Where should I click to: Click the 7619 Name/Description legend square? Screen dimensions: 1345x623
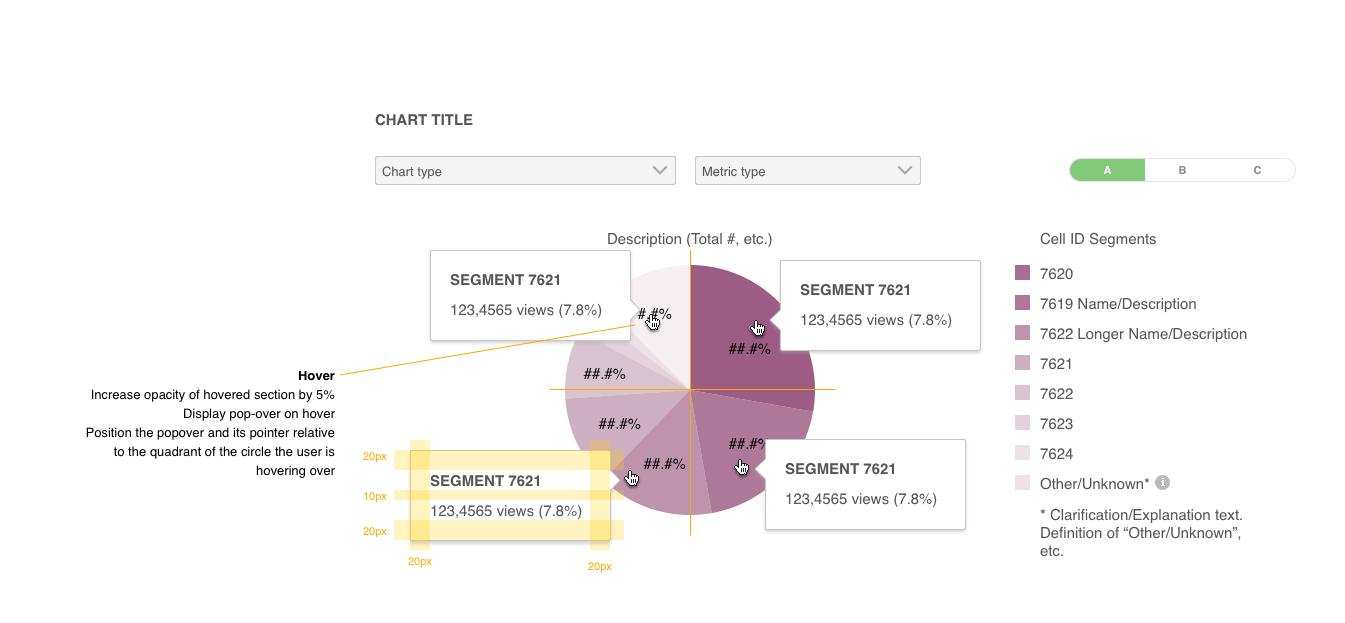click(1022, 302)
